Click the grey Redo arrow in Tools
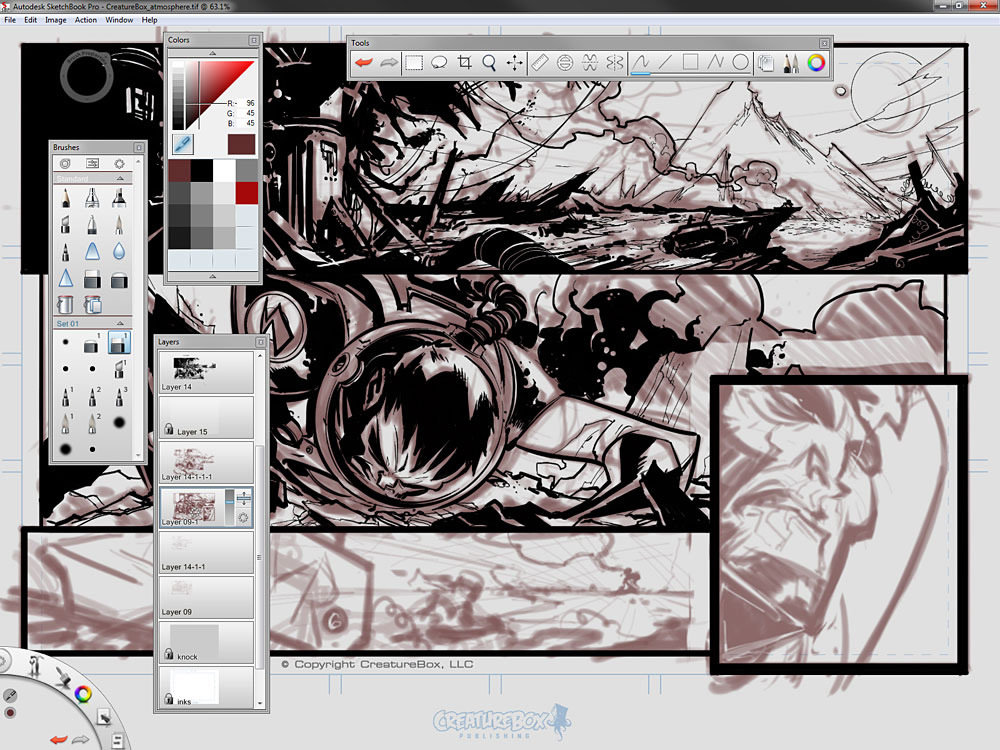Viewport: 1000px width, 750px height. tap(388, 62)
